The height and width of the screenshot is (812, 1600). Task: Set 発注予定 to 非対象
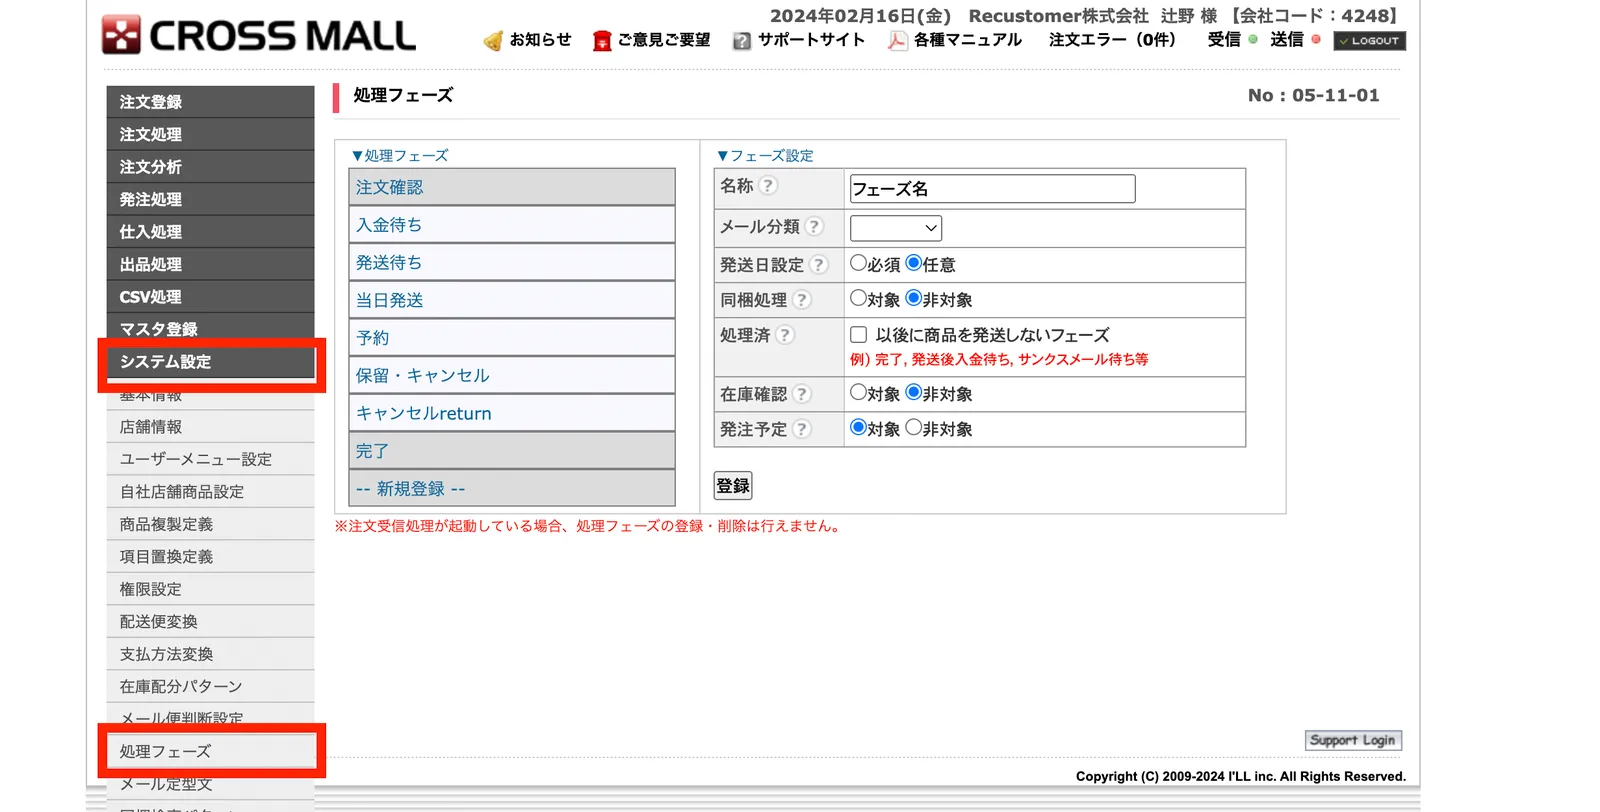coord(913,427)
